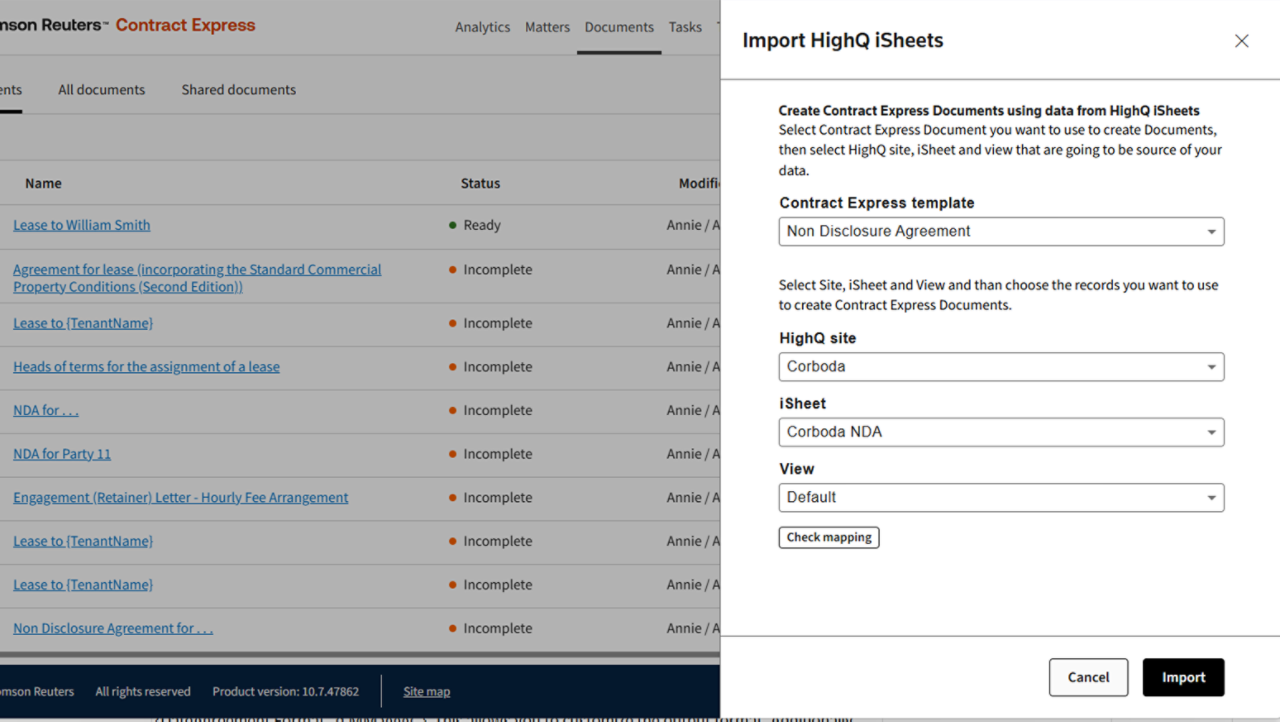The width and height of the screenshot is (1280, 722).
Task: Open Heads of terms for assignment link
Action: 146,367
